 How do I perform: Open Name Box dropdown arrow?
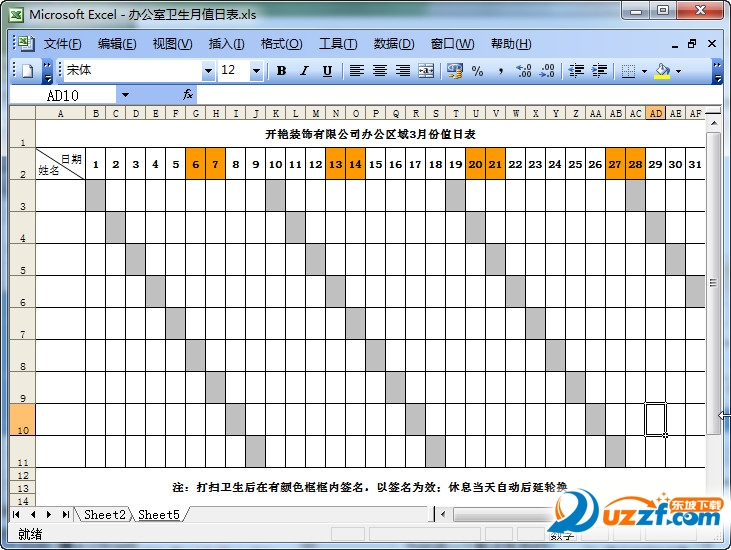pyautogui.click(x=125, y=95)
